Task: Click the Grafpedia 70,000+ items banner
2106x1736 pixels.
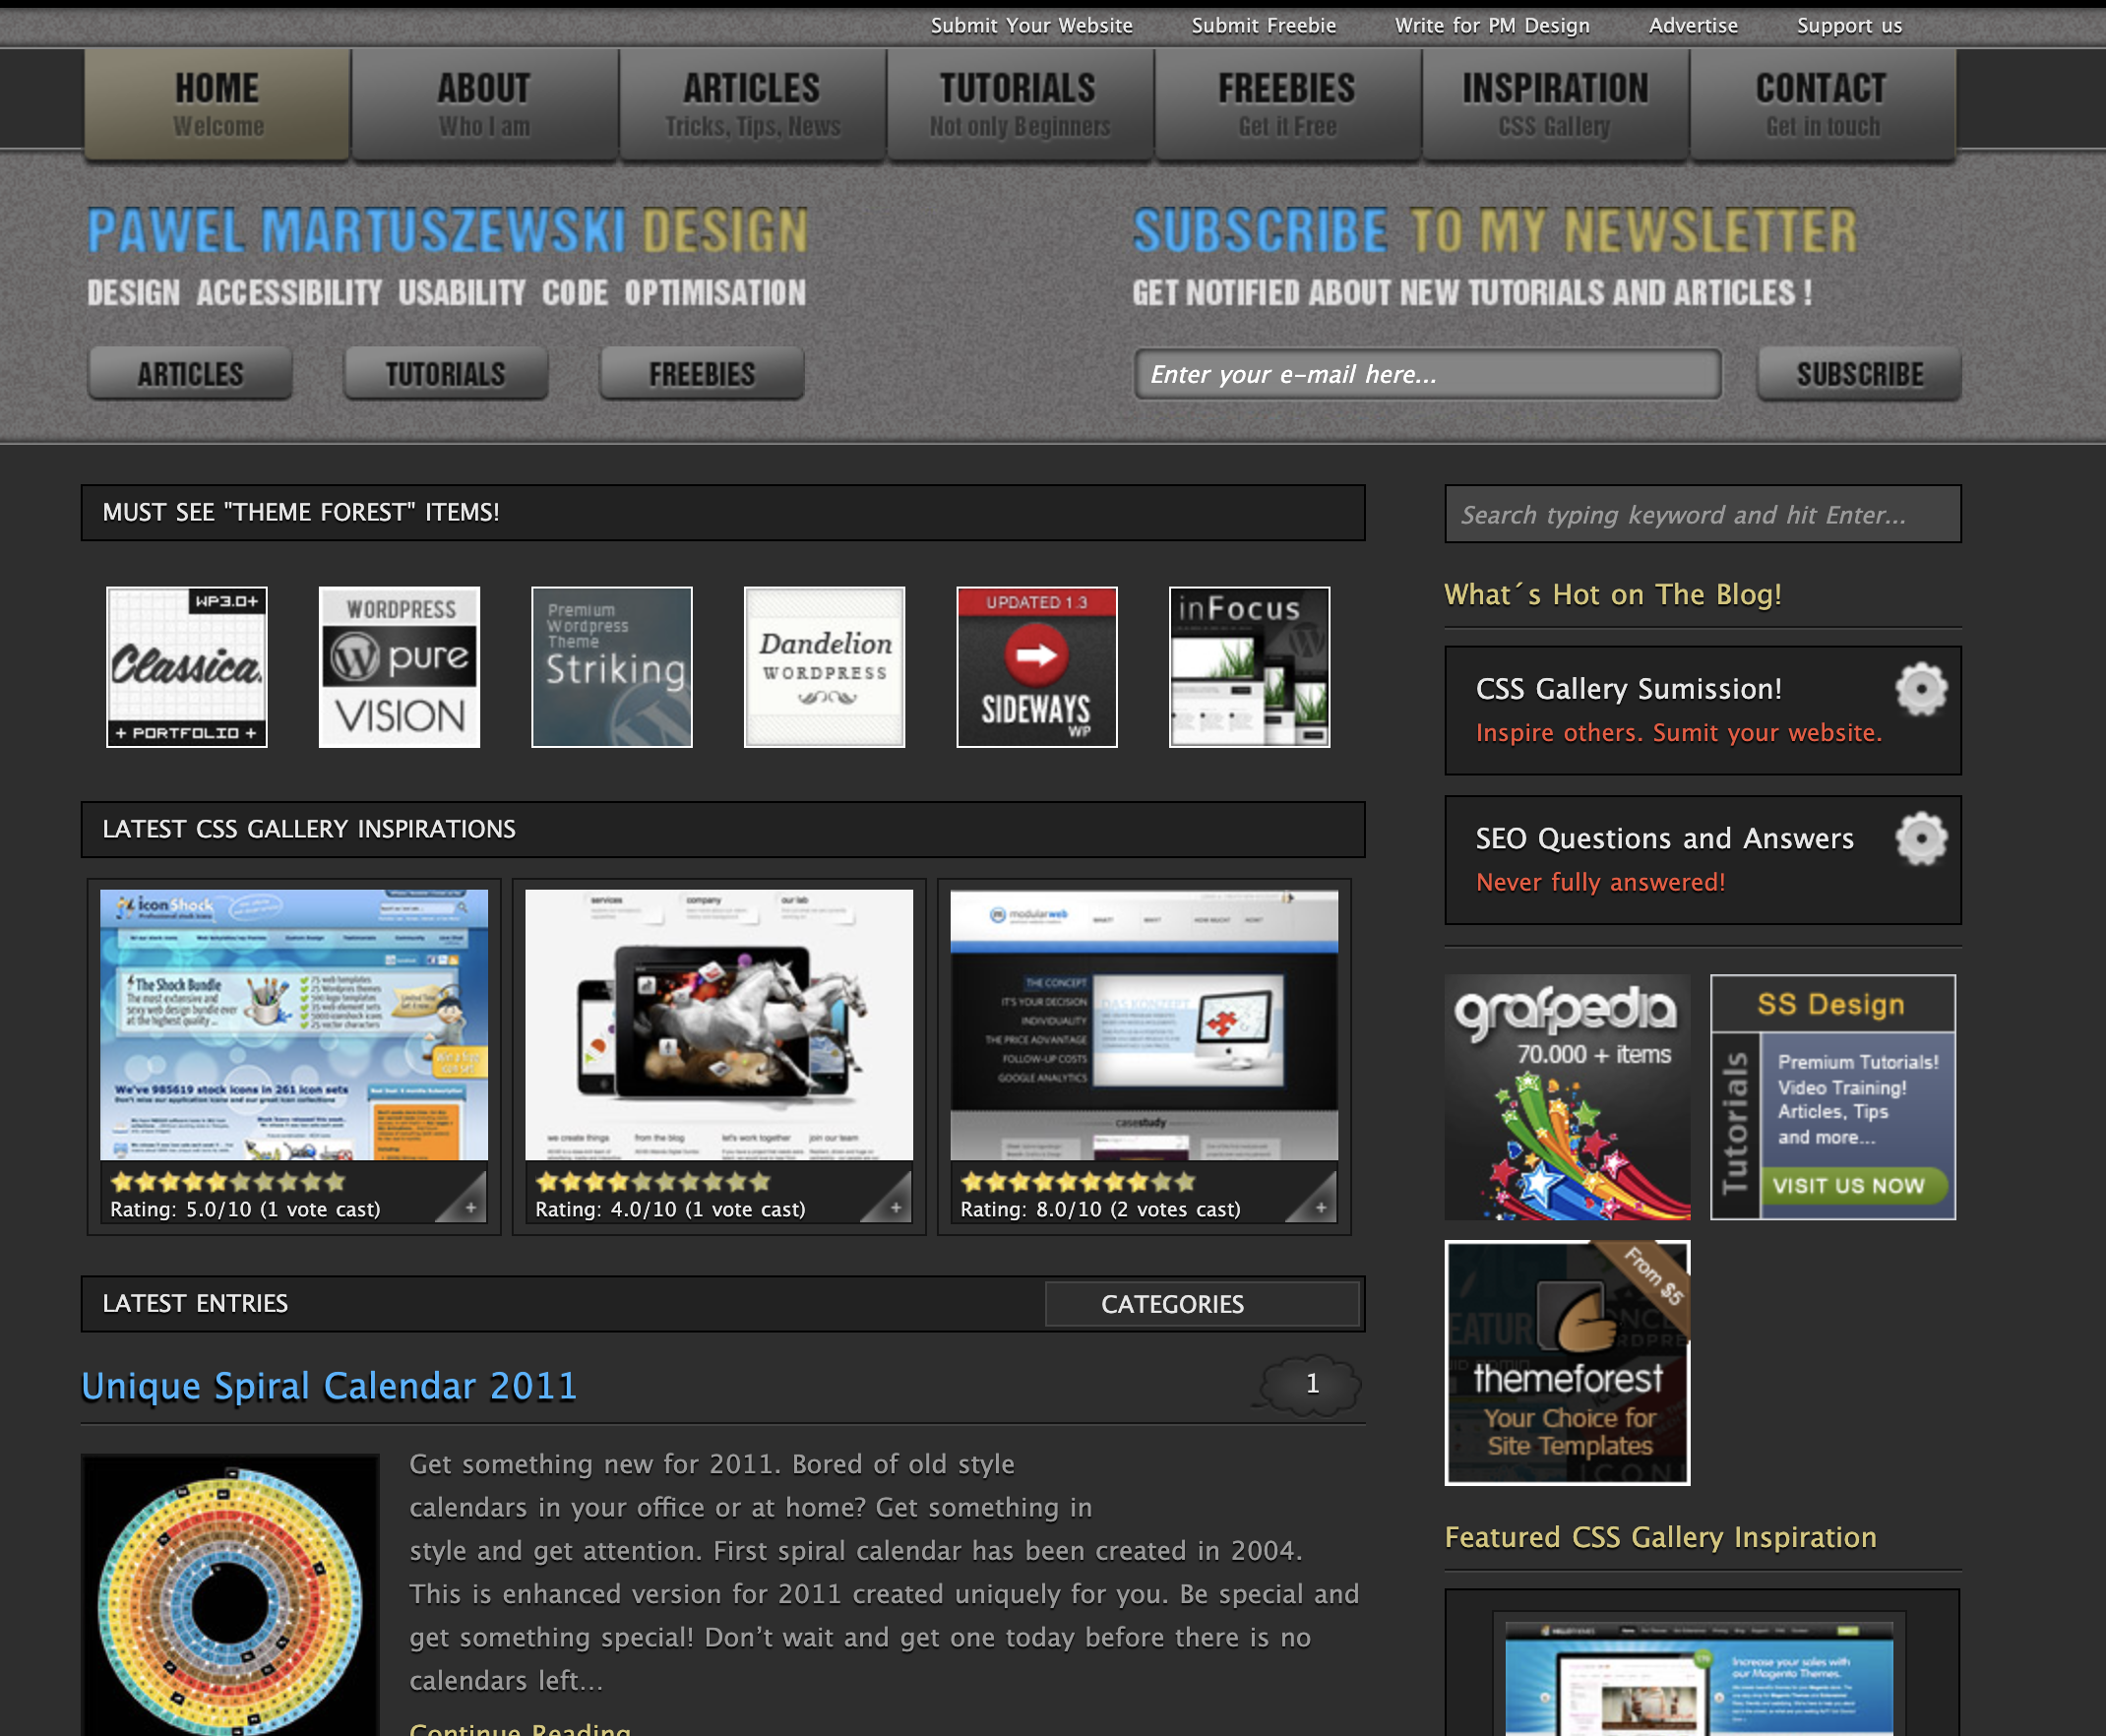Action: (x=1566, y=1098)
